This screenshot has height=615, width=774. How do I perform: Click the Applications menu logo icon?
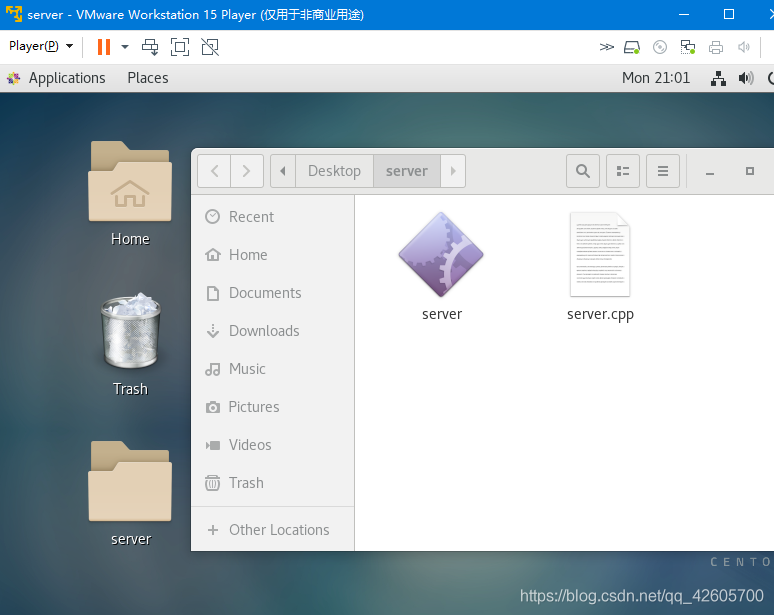pyautogui.click(x=14, y=78)
